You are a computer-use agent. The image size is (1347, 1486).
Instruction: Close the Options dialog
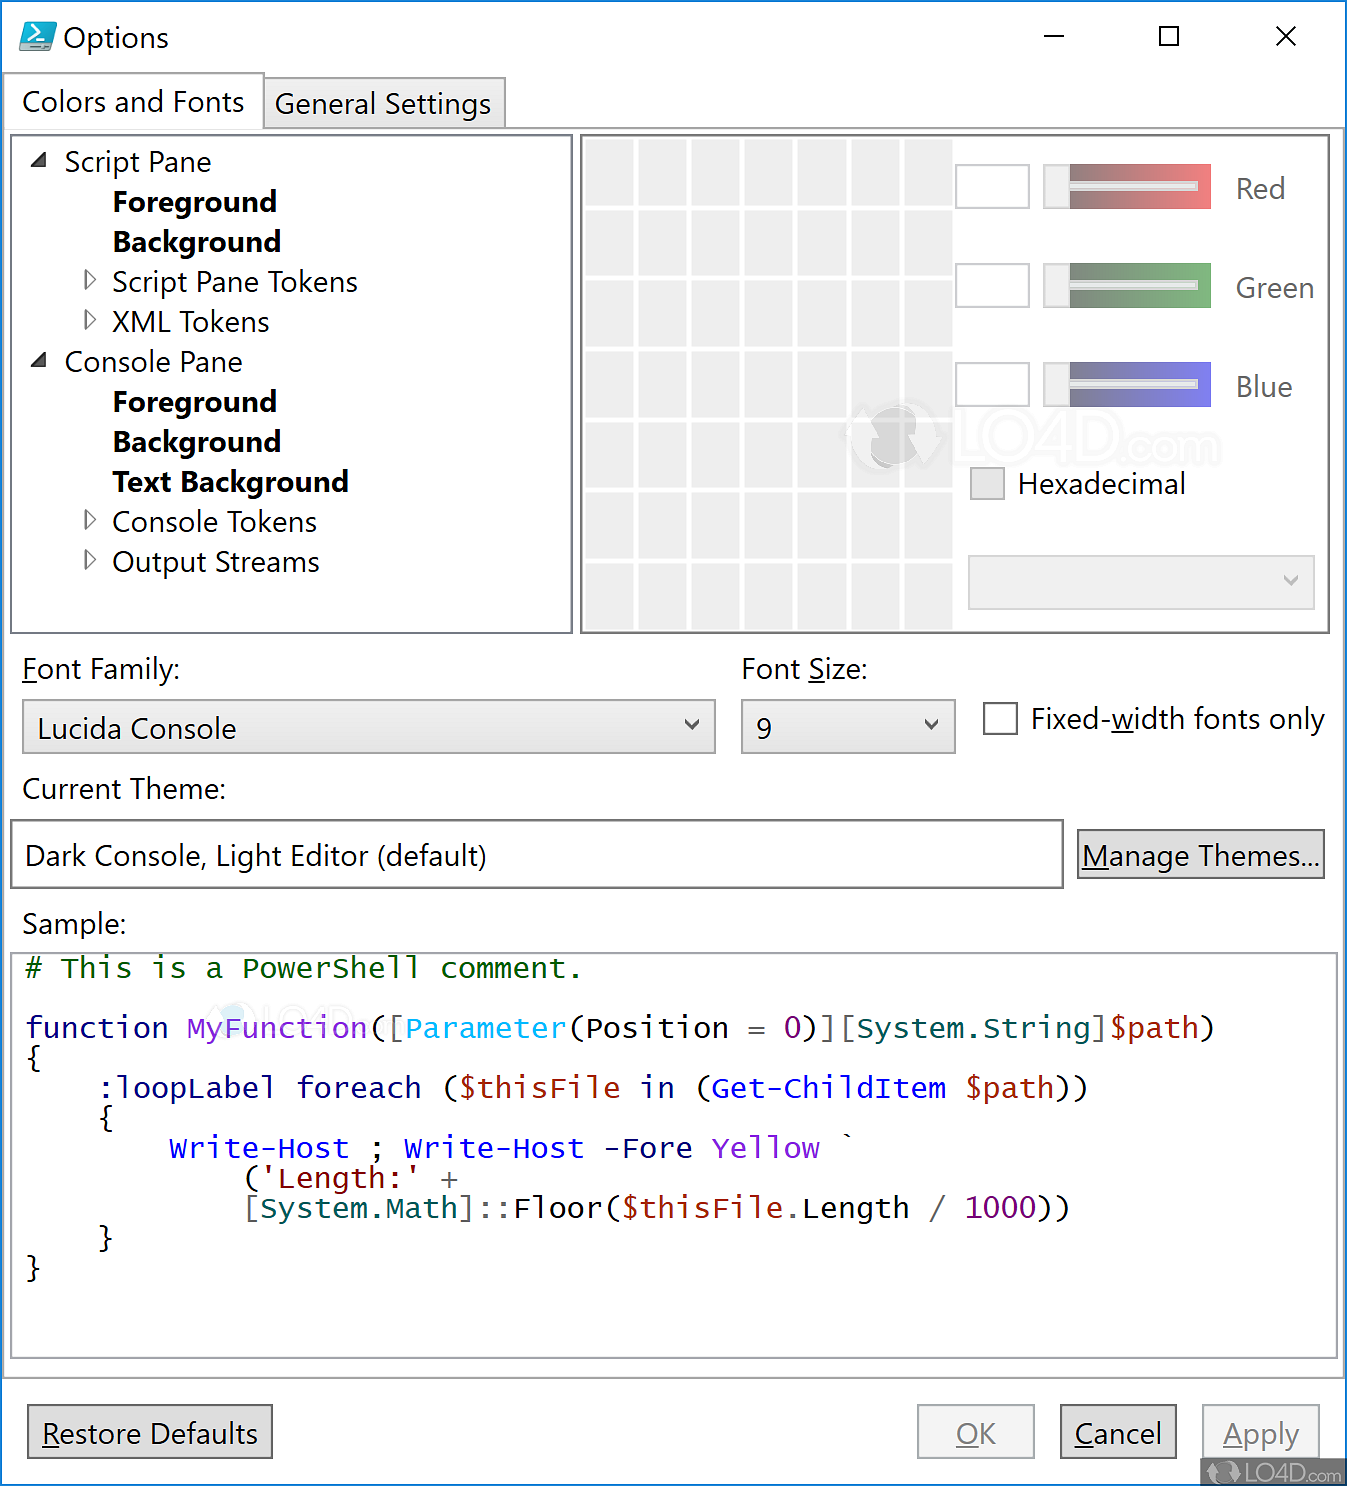pos(1286,36)
